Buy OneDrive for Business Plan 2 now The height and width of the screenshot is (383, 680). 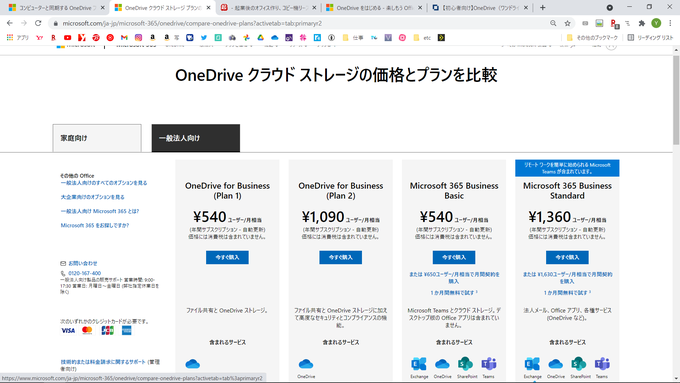(x=340, y=257)
